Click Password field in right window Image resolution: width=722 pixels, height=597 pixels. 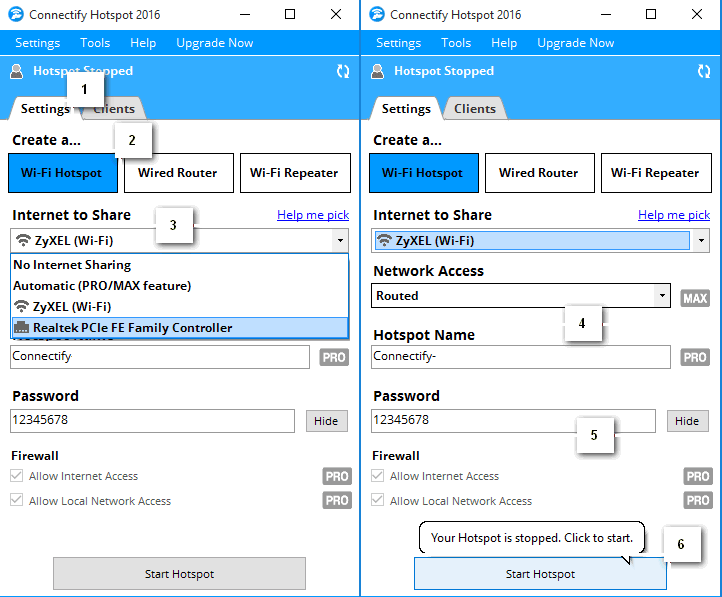pos(513,421)
